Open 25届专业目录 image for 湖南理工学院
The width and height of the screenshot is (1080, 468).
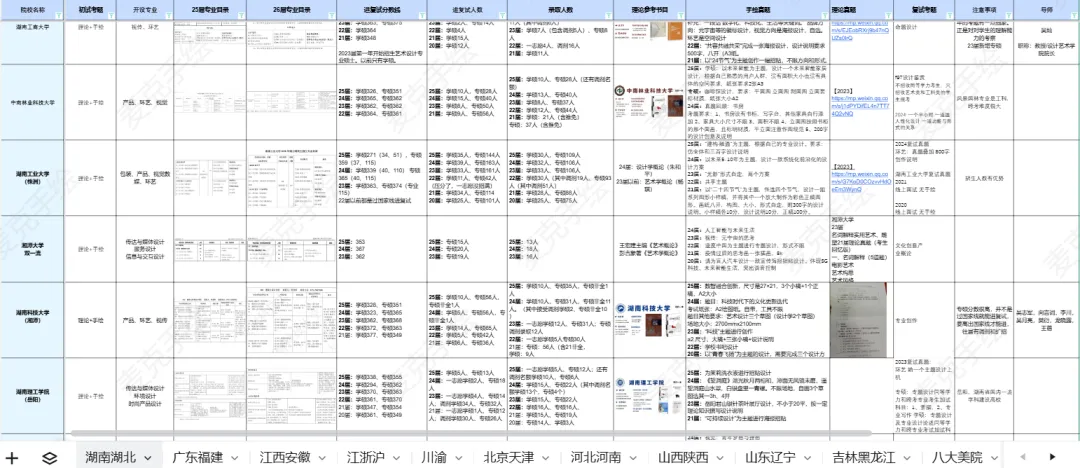coord(209,395)
